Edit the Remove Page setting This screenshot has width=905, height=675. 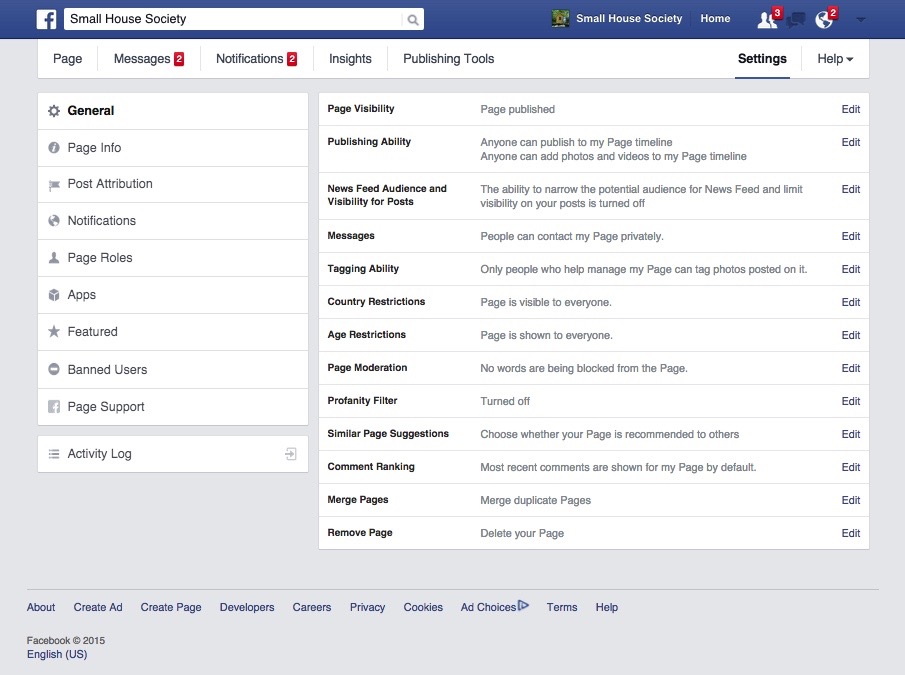pyautogui.click(x=850, y=533)
